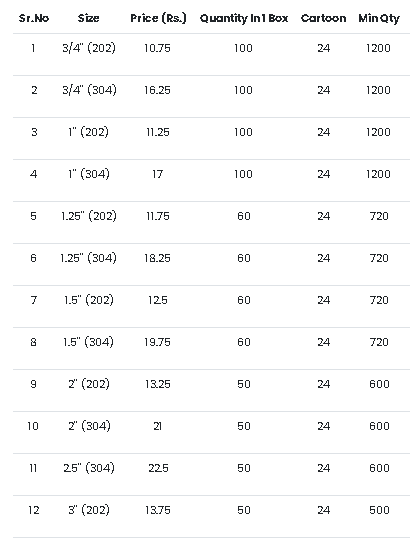Click the Sr.No column header
Screen dimensions: 410x553
[x=34, y=18]
